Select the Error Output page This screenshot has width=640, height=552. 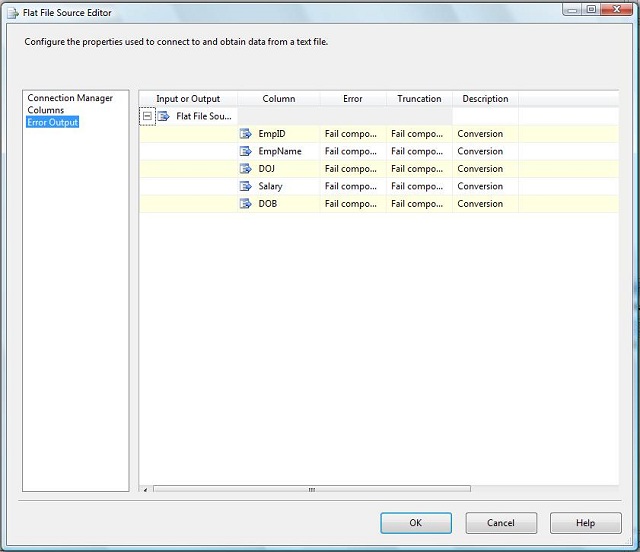(52, 122)
